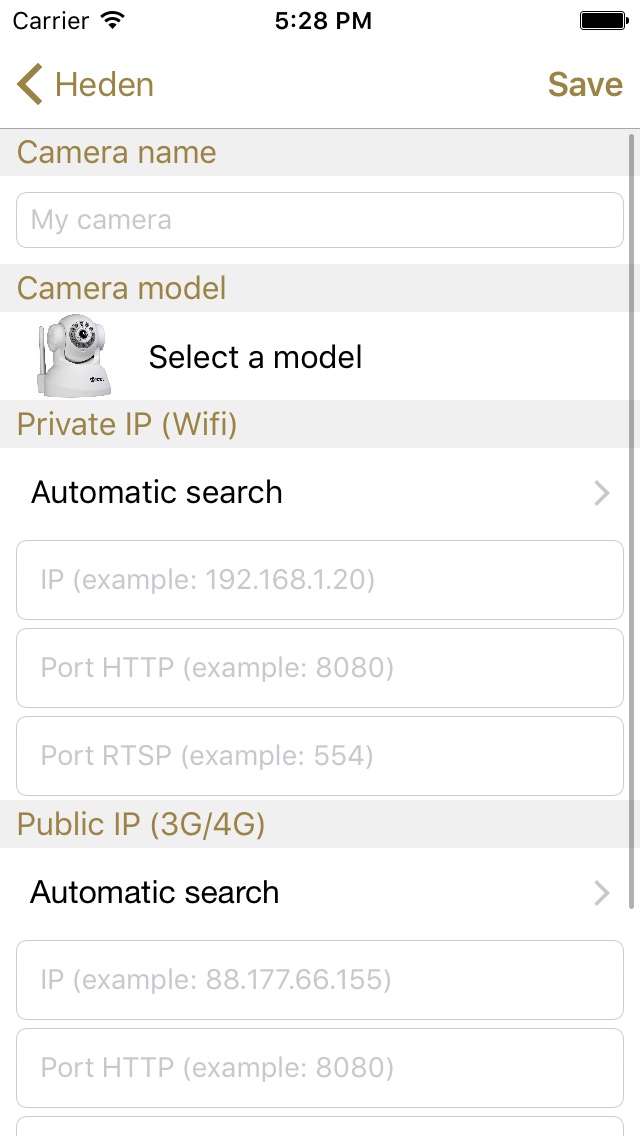Tap the 5:28 PM clock in status bar
This screenshot has height=1136, width=640.
(x=323, y=21)
